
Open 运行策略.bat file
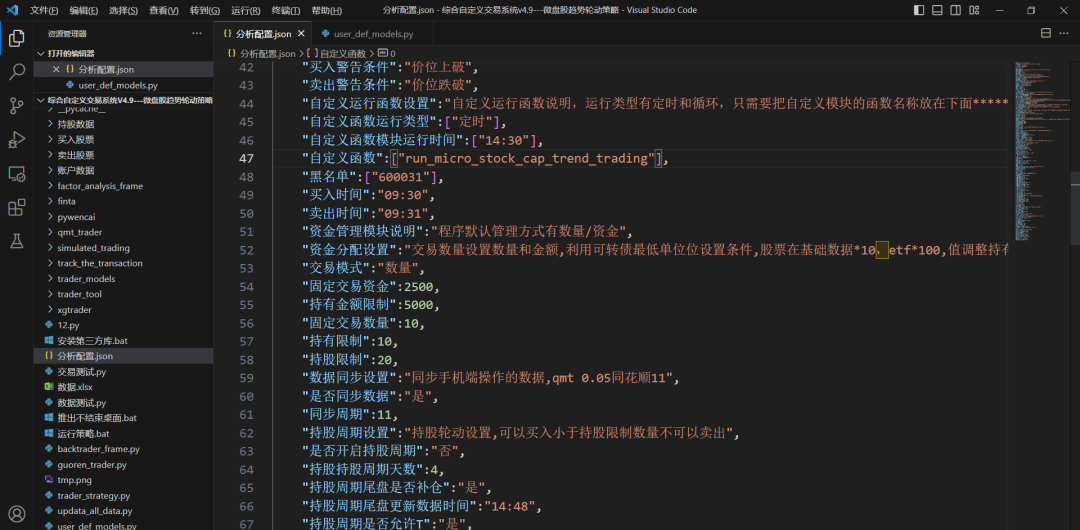coord(124,434)
